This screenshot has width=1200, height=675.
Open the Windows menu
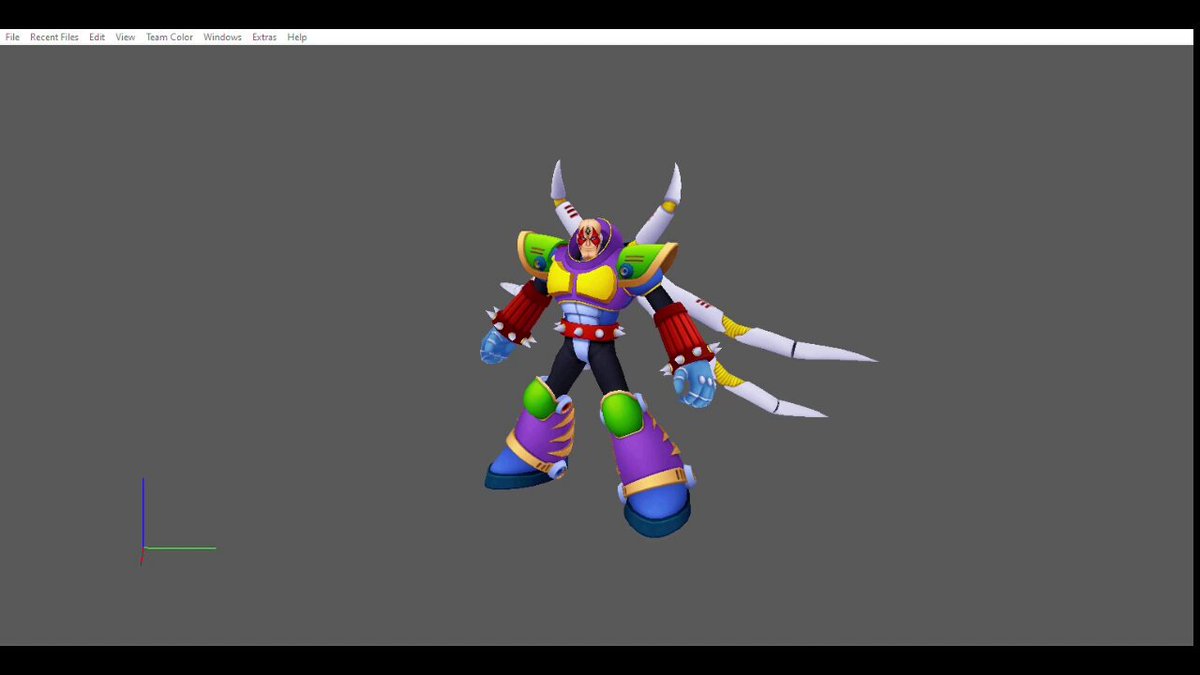point(222,37)
